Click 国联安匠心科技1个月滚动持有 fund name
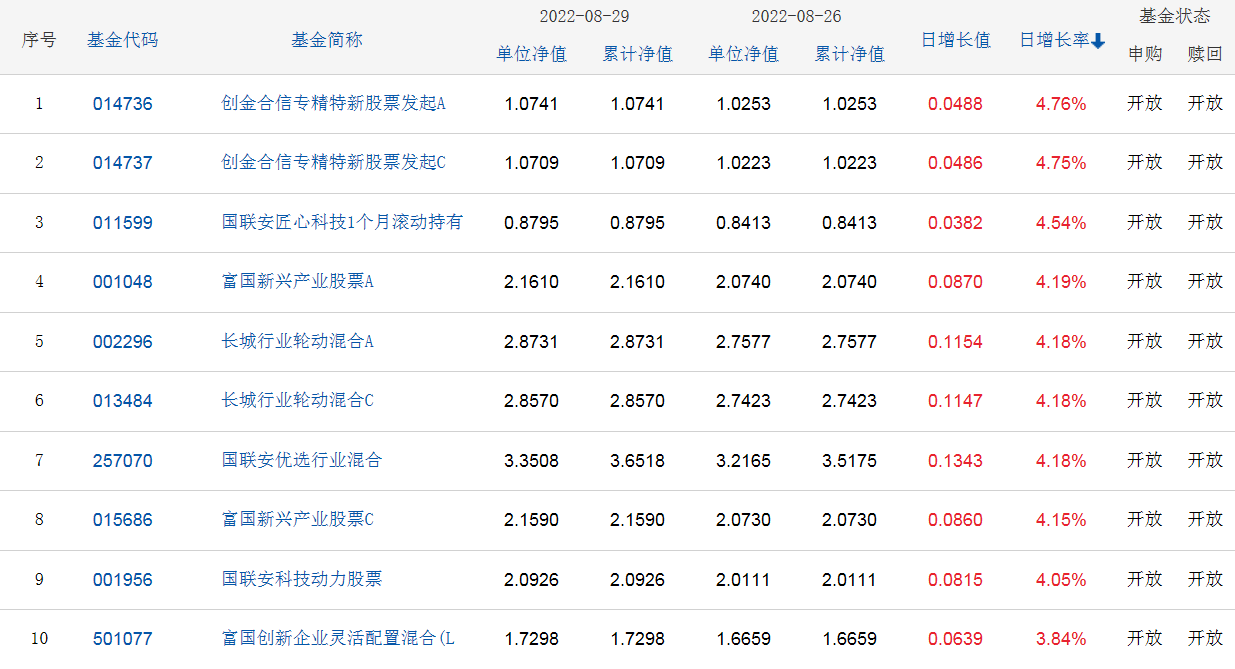The width and height of the screenshot is (1235, 669). coord(342,222)
